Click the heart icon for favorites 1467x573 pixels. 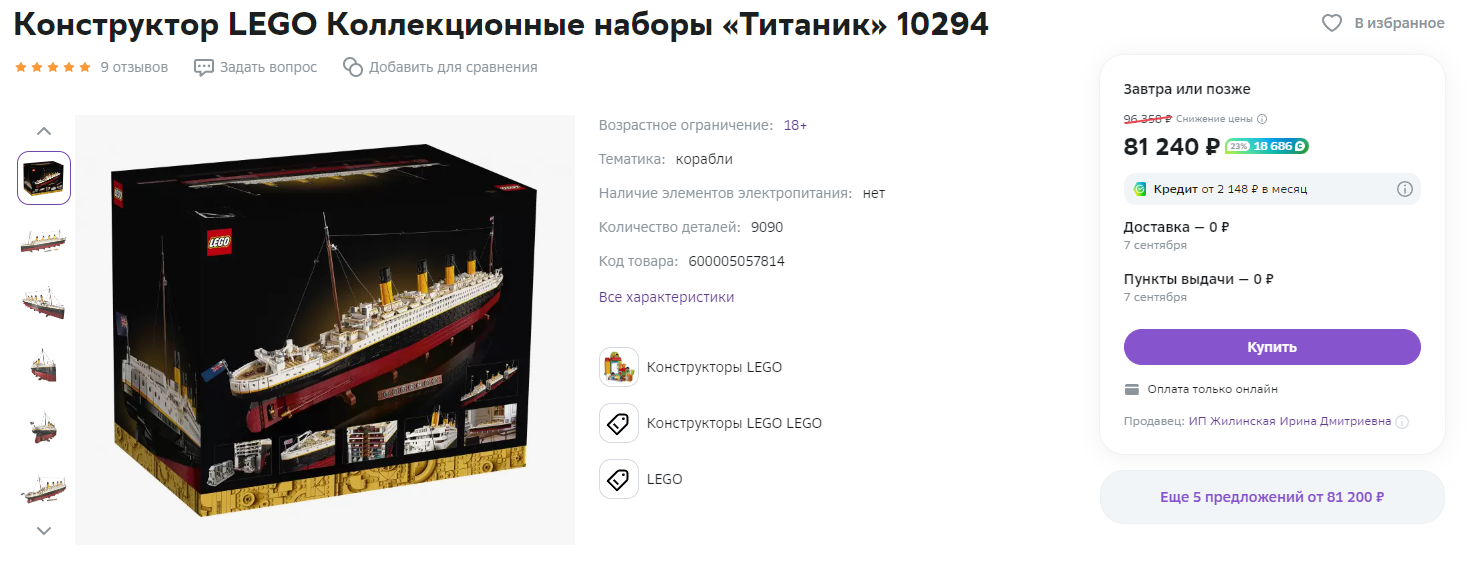click(x=1331, y=23)
